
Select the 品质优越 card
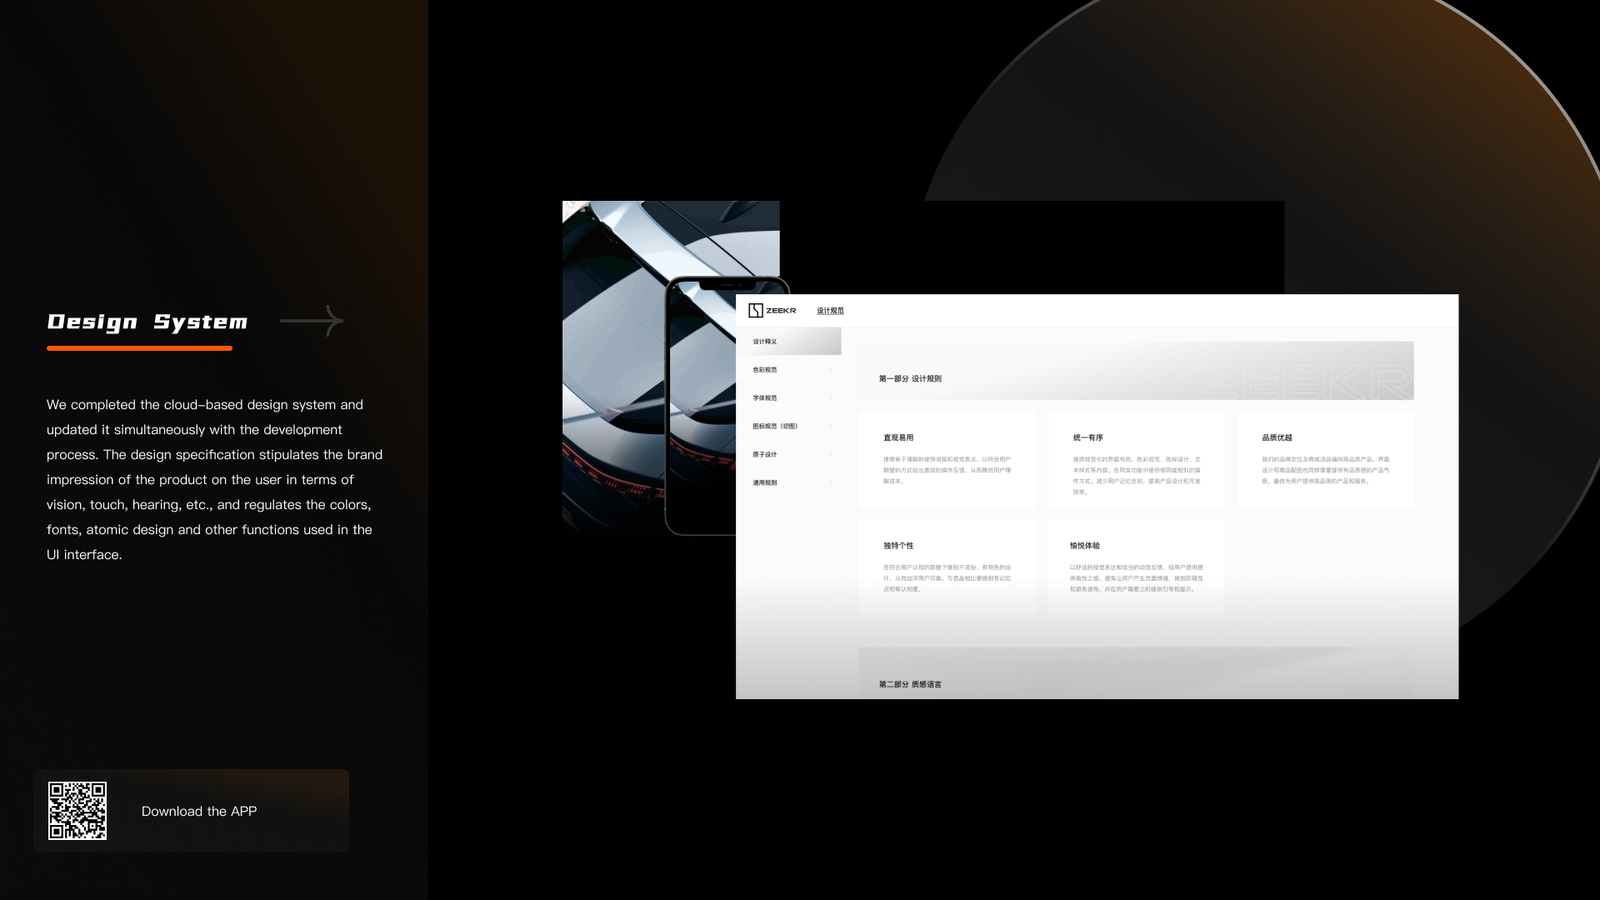pyautogui.click(x=1325, y=460)
